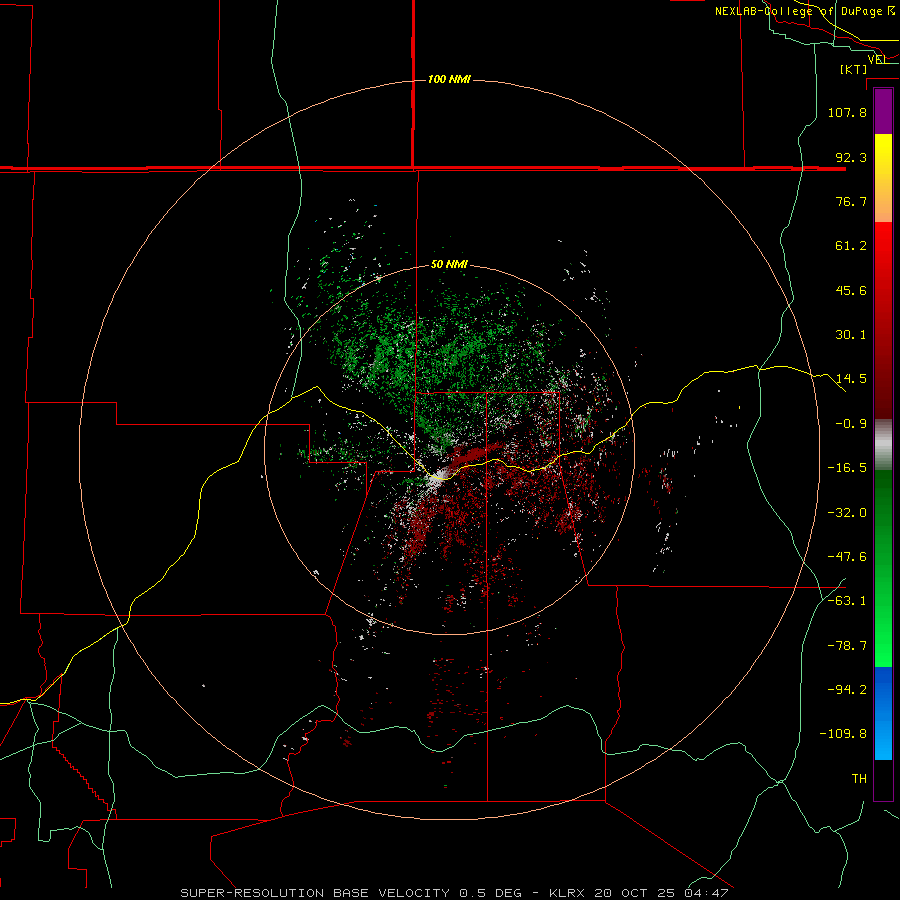Click the 92.3 velocity scale value
This screenshot has height=900, width=900.
[x=851, y=157]
